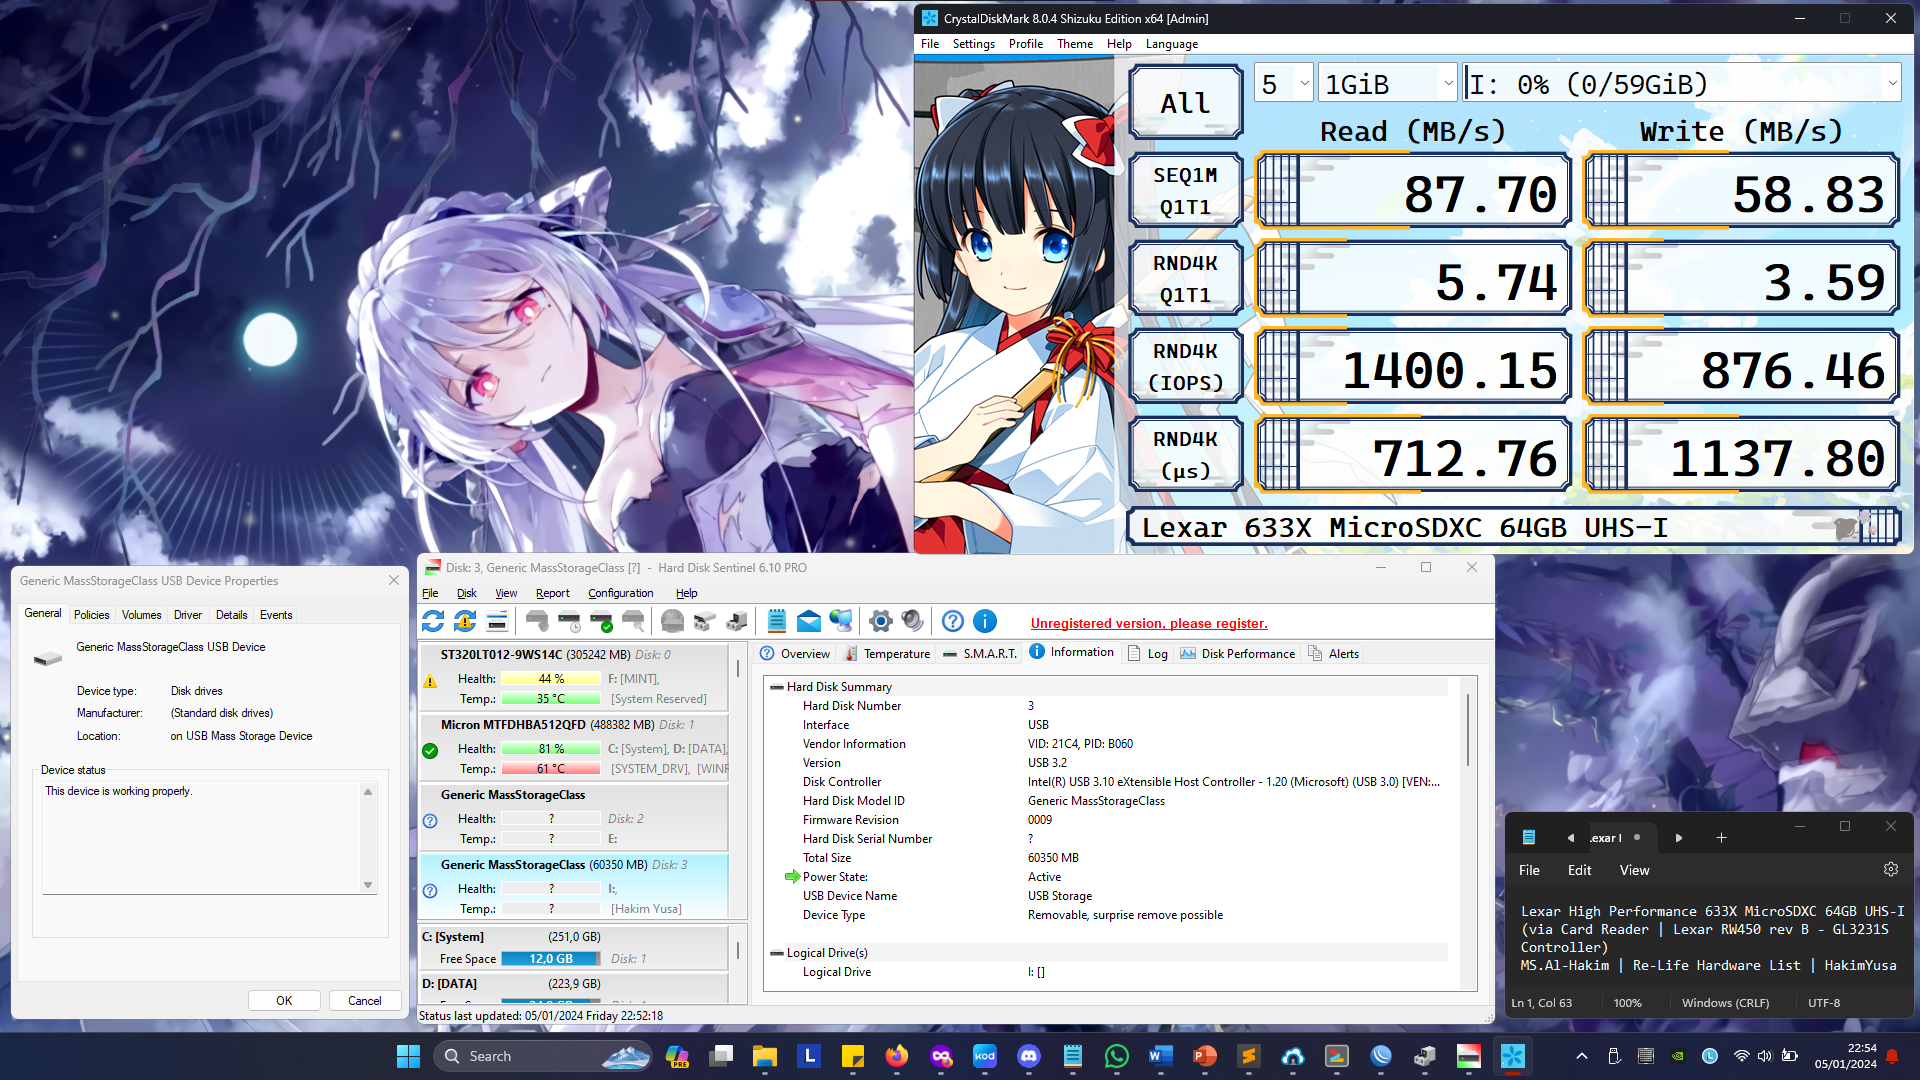Switch to the S.M.A.R.T. tab
Viewport: 1920px width, 1080px height.
[x=980, y=653]
